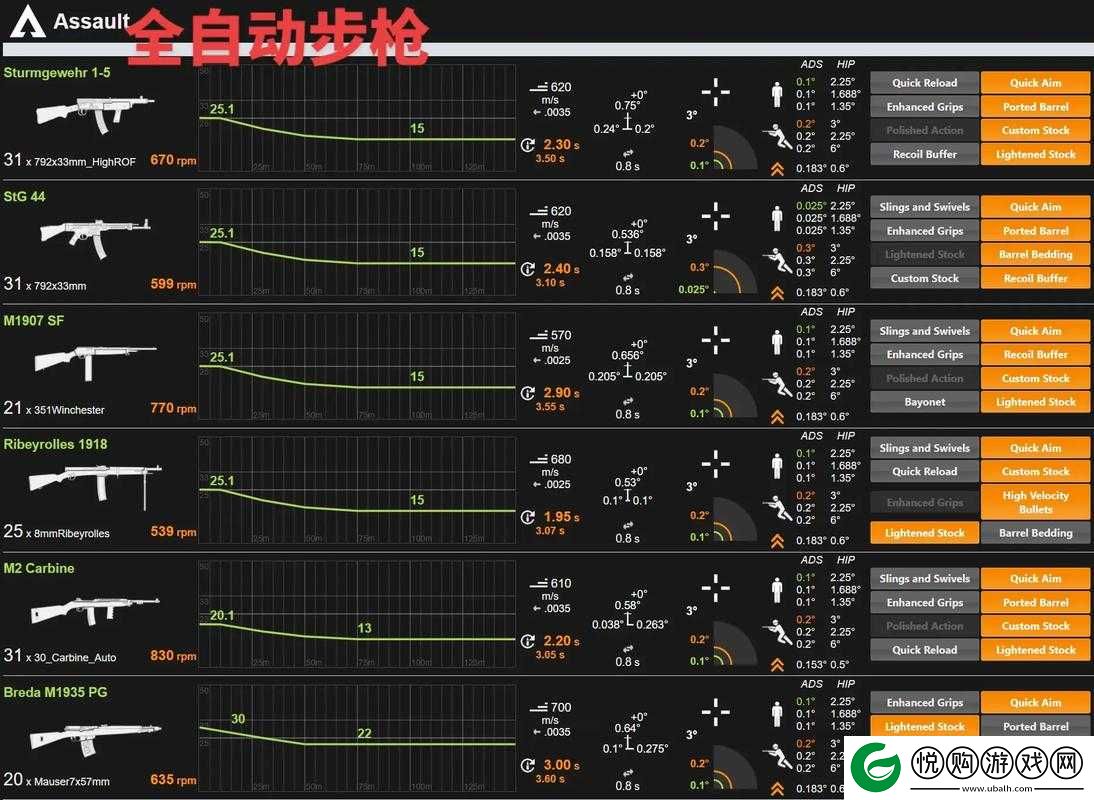Click the Sturmgewehr 1-5 weapon image
This screenshot has width=1094, height=800.
click(96, 113)
